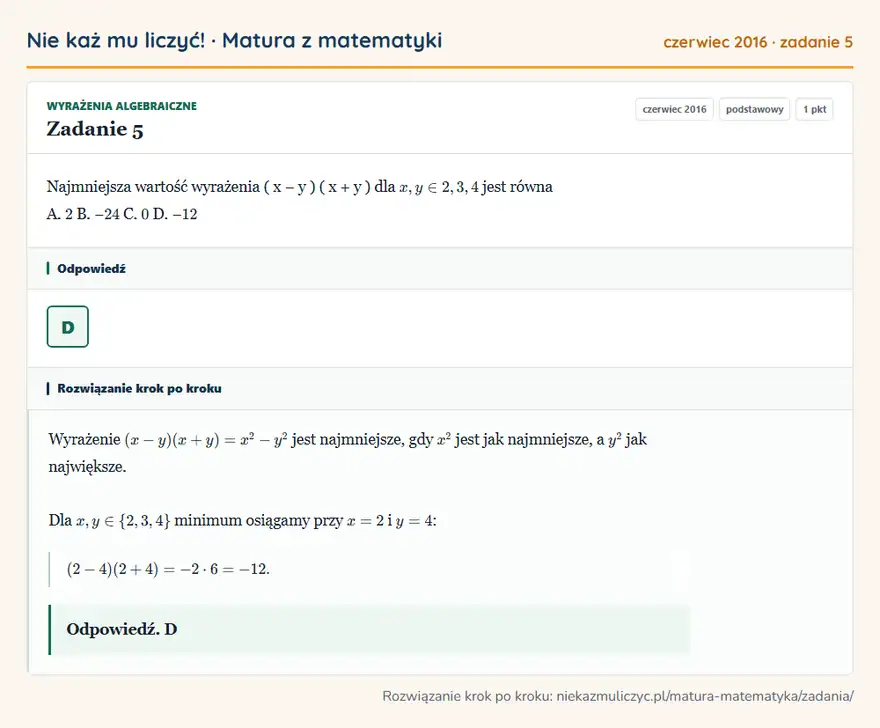Click the explanation paragraph starting with 'Wyrażenie (x − y)(x + y)'
The width and height of the screenshot is (880, 728).
(348, 453)
